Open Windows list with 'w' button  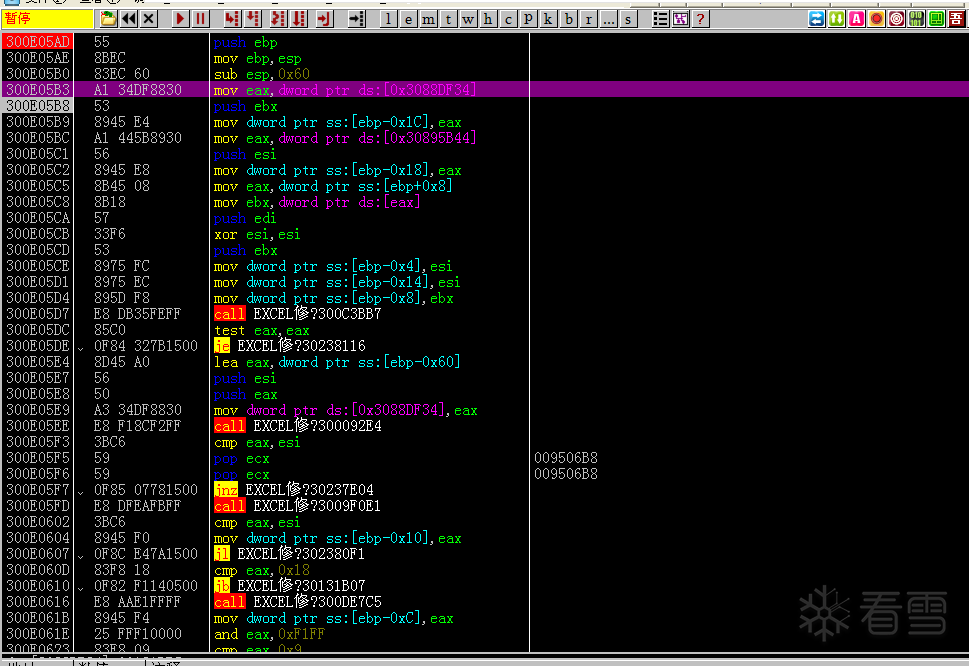[x=468, y=19]
